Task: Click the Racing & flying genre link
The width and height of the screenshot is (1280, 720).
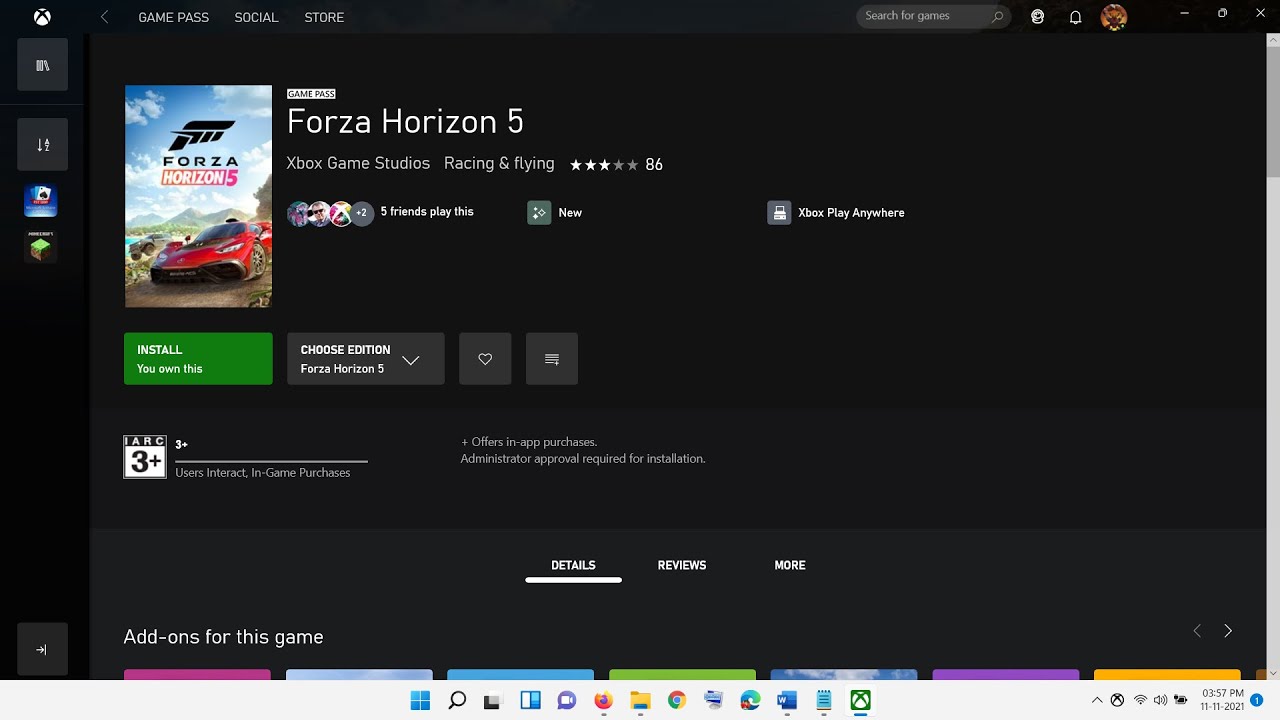Action: tap(499, 163)
